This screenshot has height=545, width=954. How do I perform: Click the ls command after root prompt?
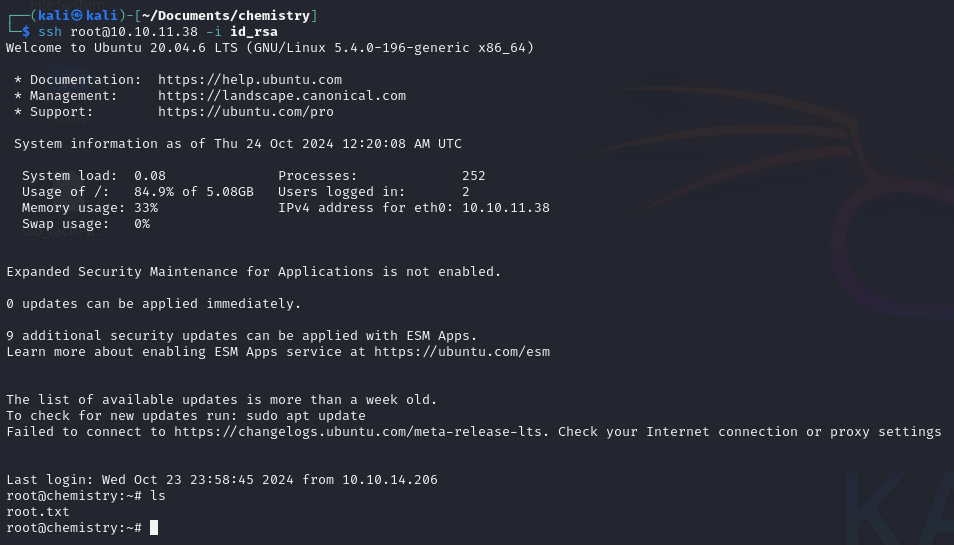pos(158,496)
